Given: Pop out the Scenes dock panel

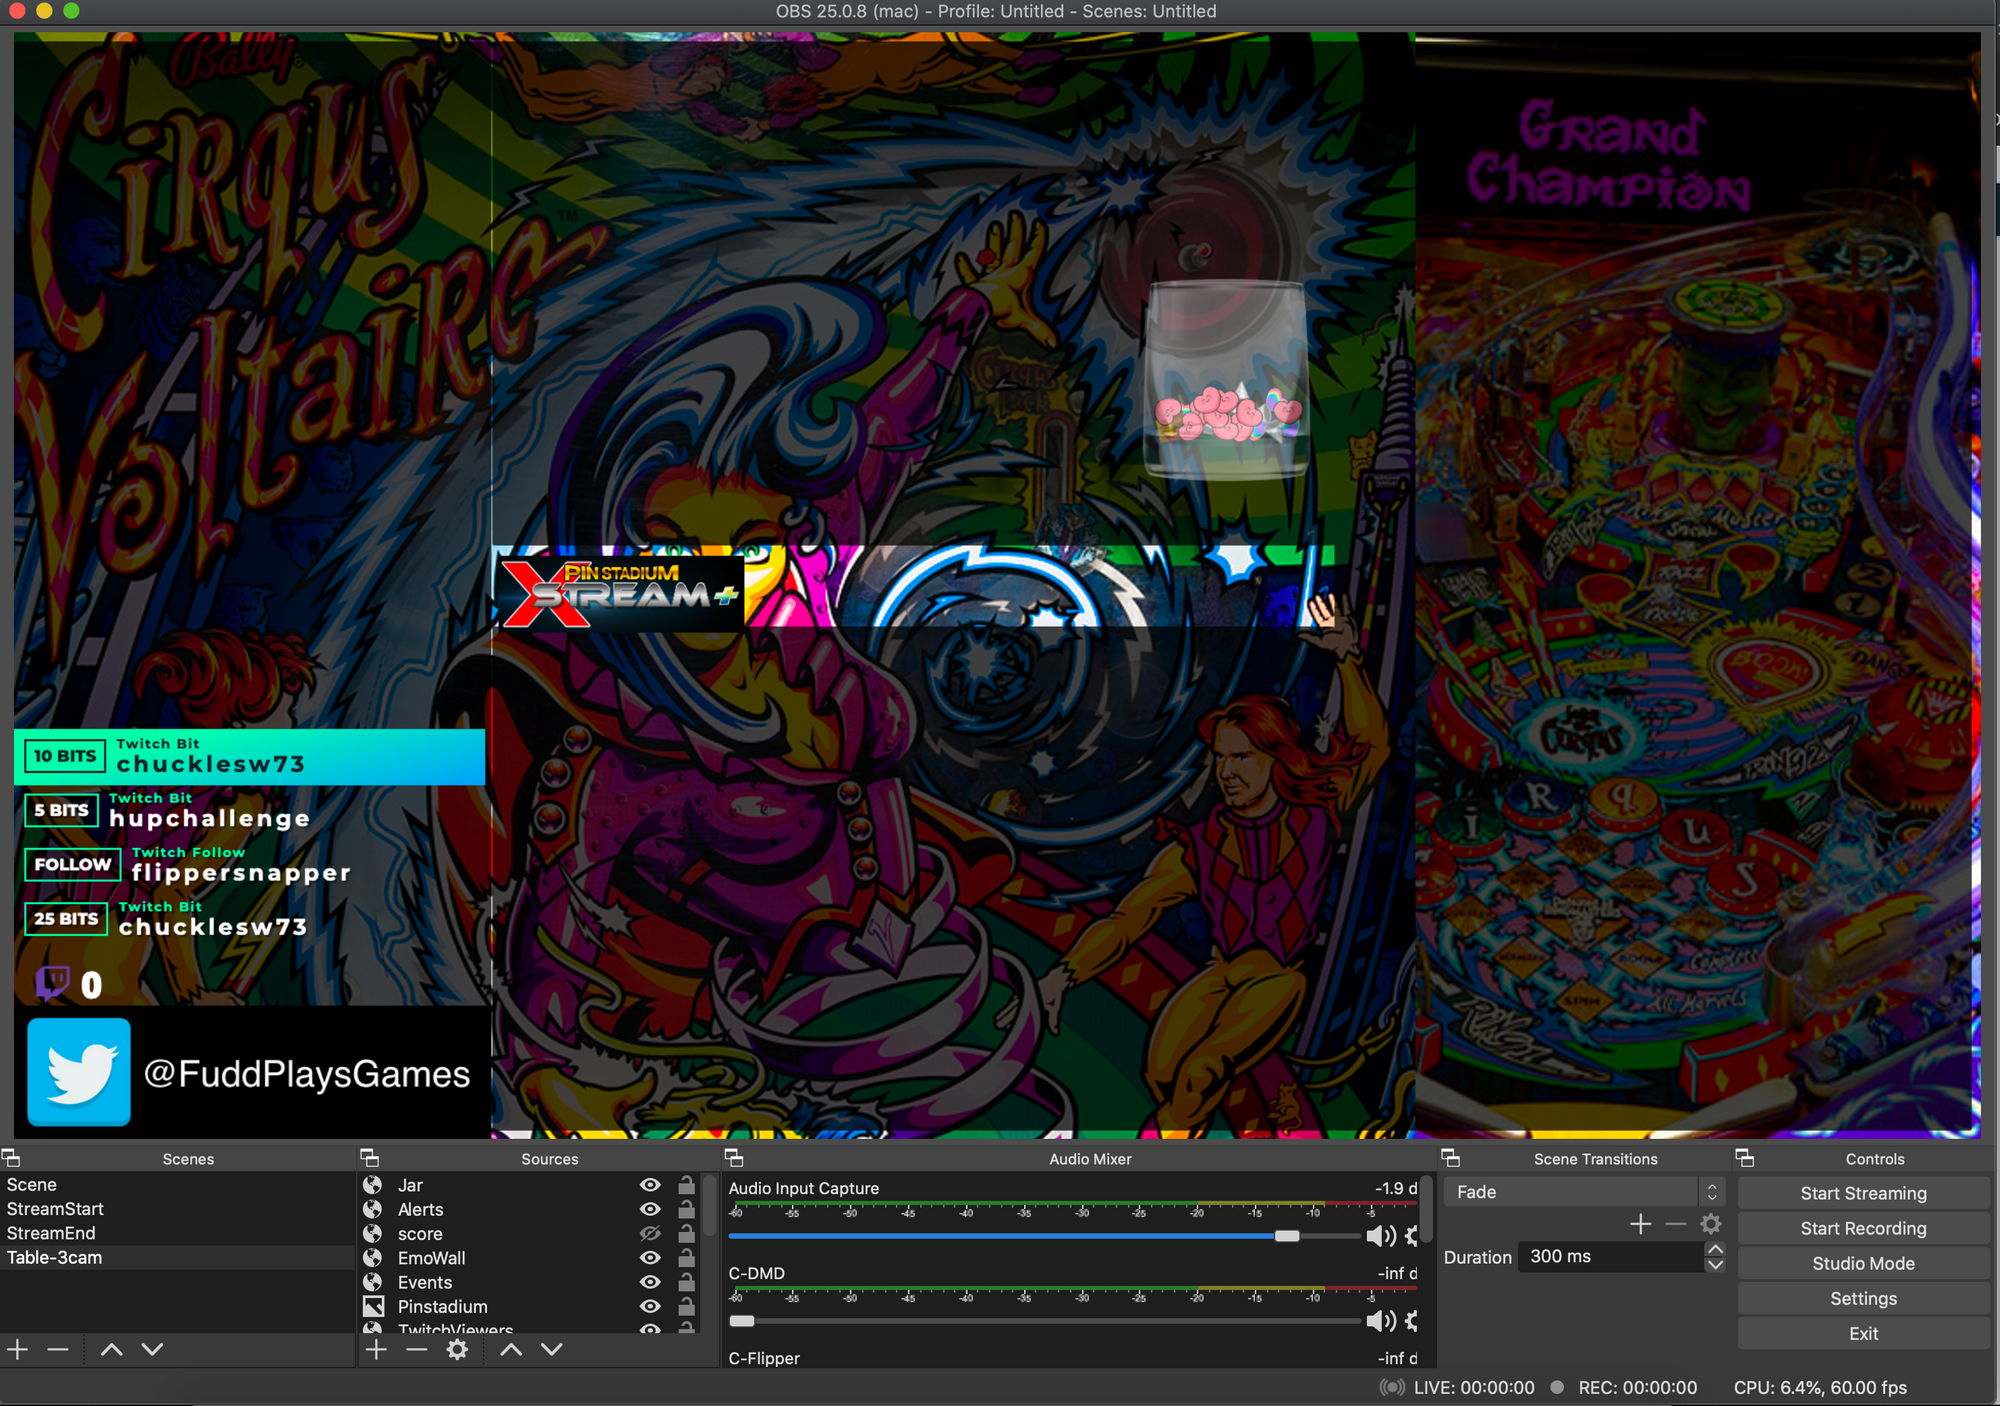Looking at the screenshot, I should [x=11, y=1158].
